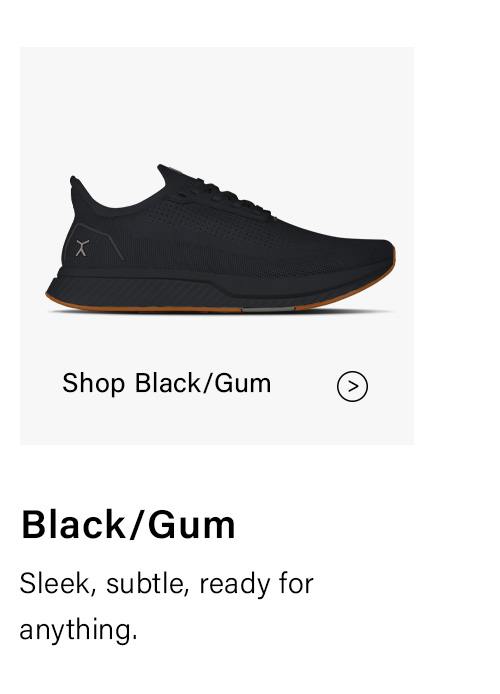Screen dimensions: 500x694
Task: Open the Shop Black/Gum link
Action: coord(166,383)
